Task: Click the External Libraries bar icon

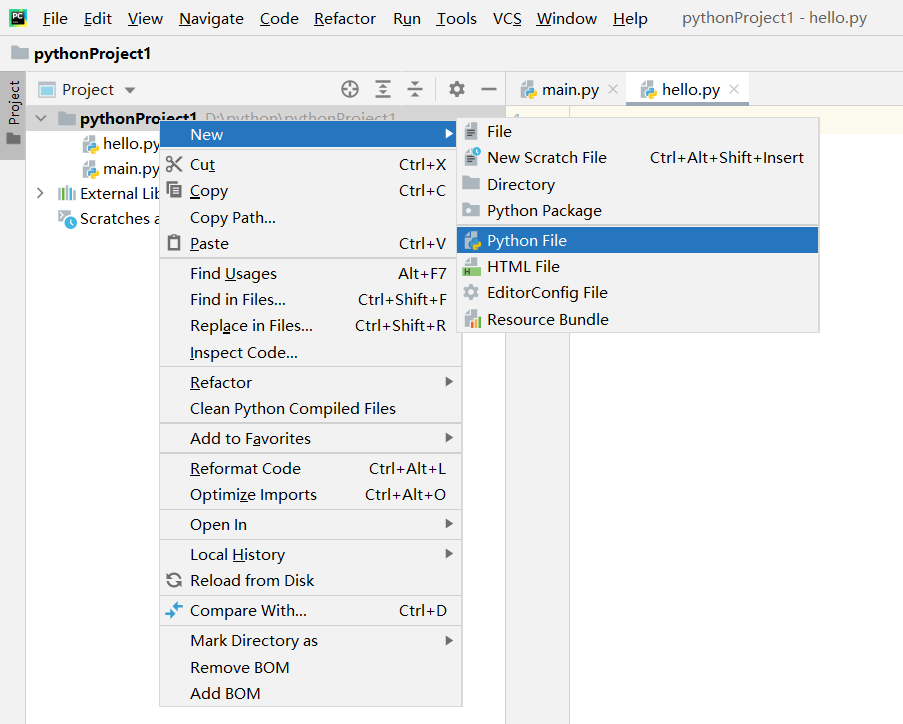Action: [x=67, y=193]
